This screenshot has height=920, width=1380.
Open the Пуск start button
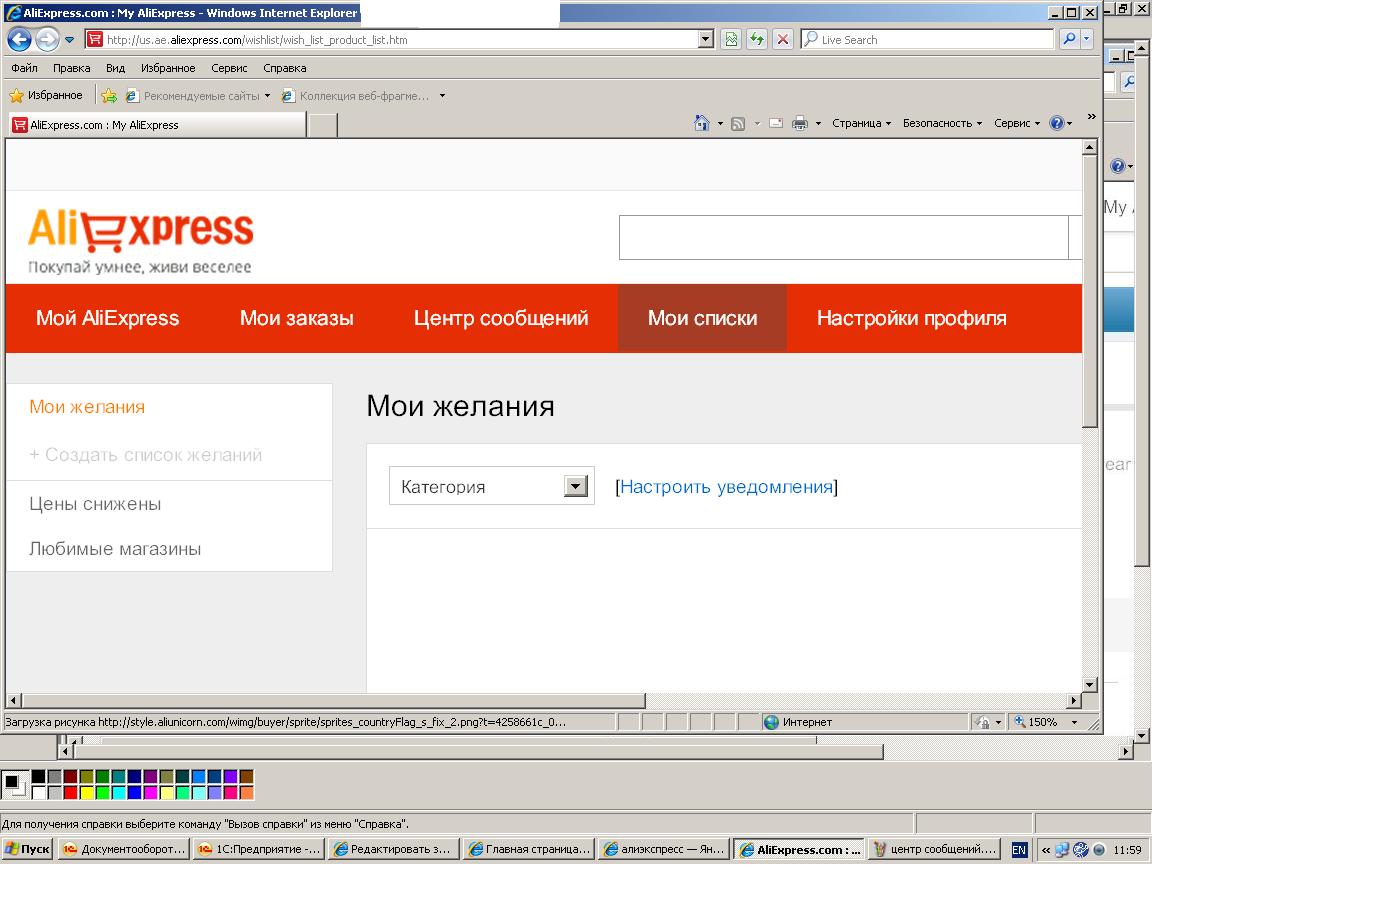tap(27, 849)
